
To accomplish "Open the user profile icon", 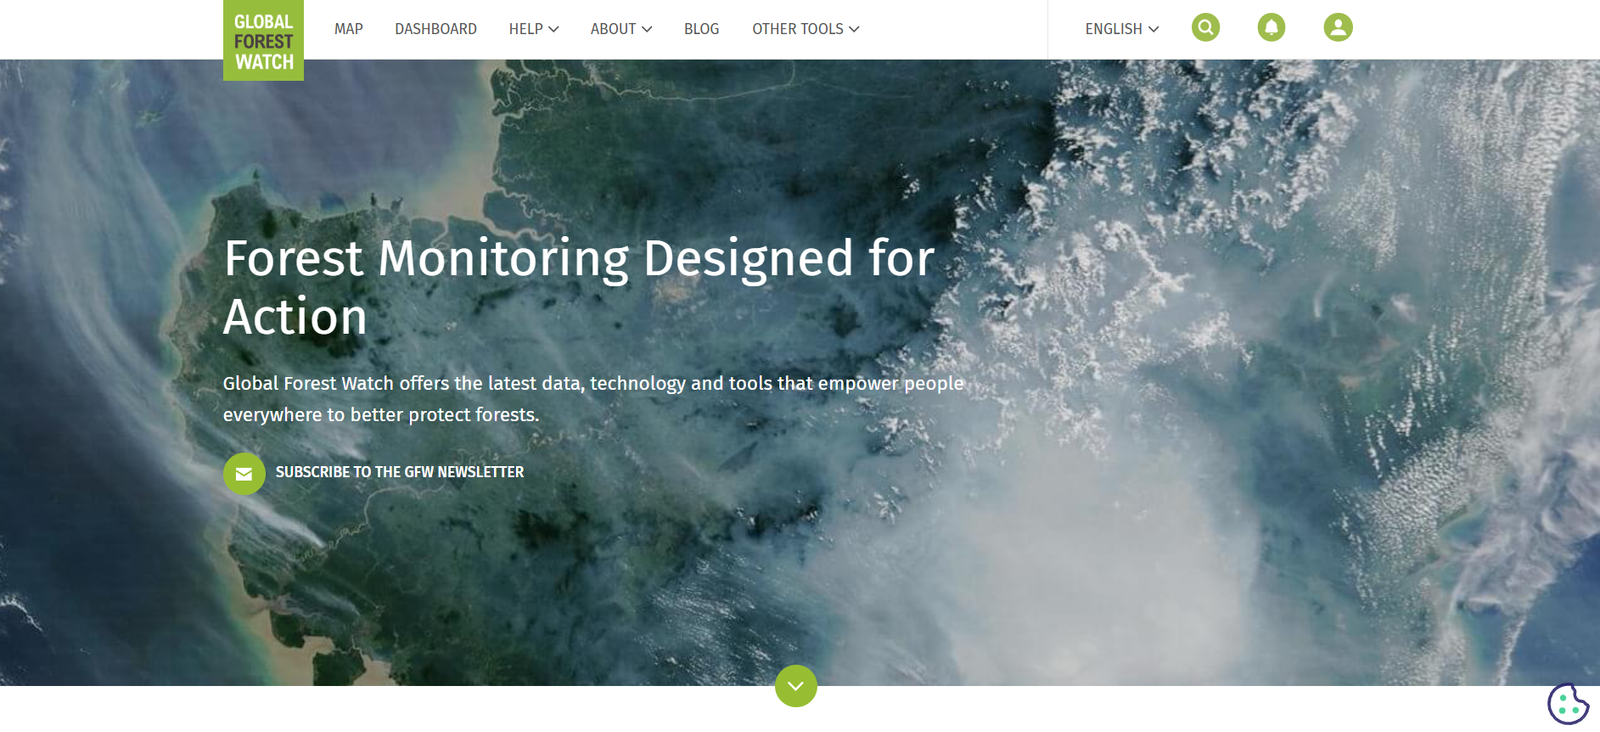I will (x=1338, y=27).
